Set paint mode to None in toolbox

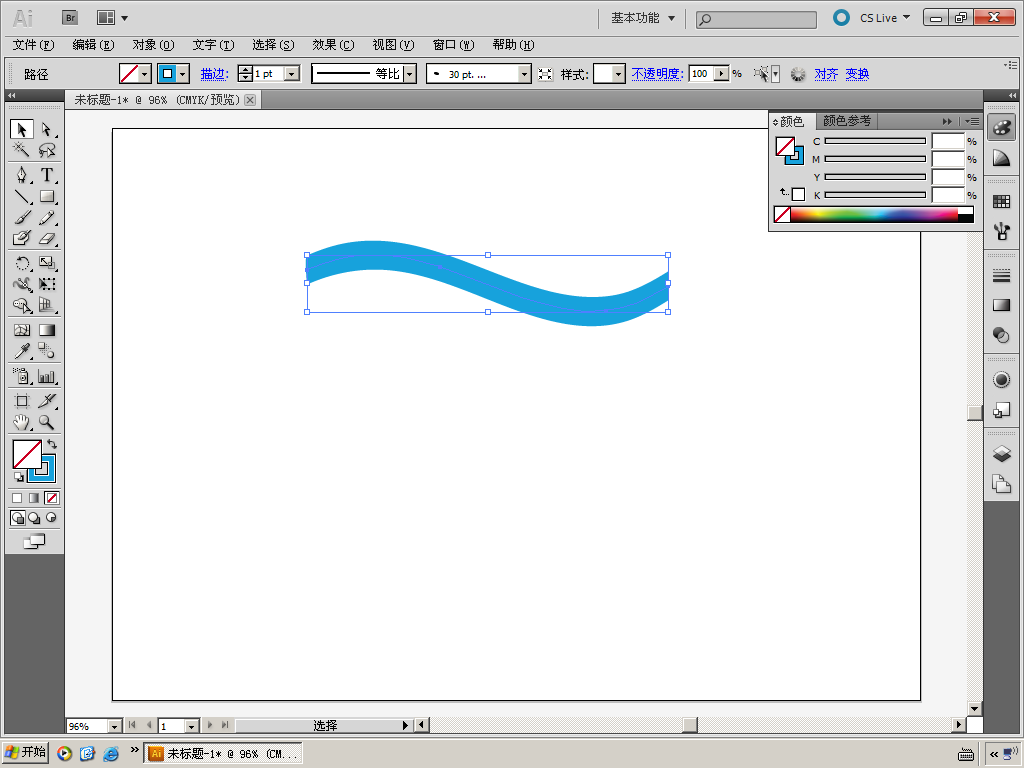click(52, 498)
